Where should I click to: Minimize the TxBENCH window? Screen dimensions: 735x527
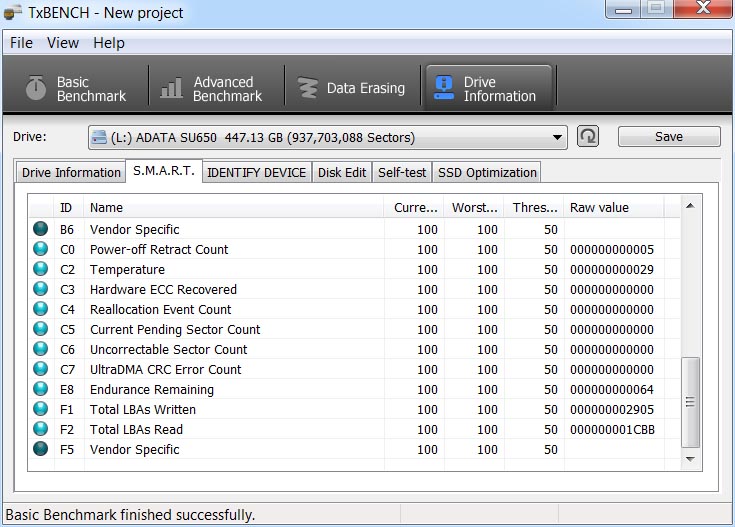point(623,9)
